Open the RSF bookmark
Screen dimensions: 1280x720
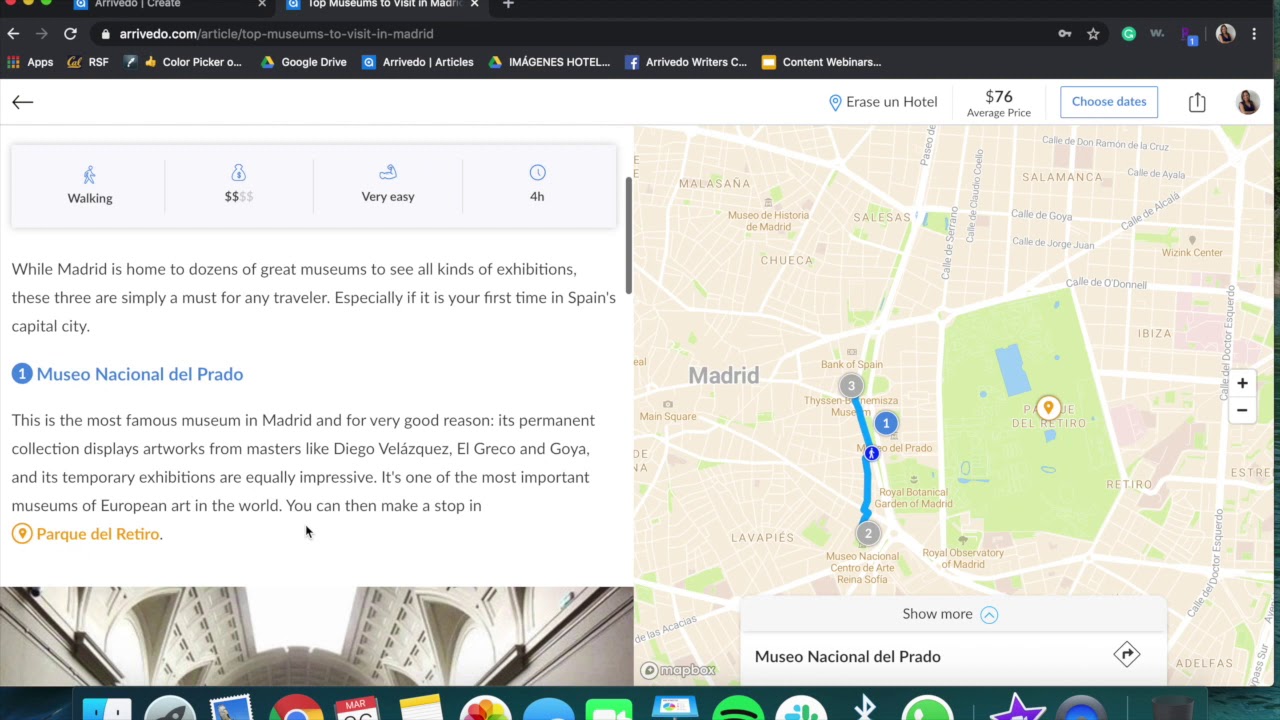87,62
